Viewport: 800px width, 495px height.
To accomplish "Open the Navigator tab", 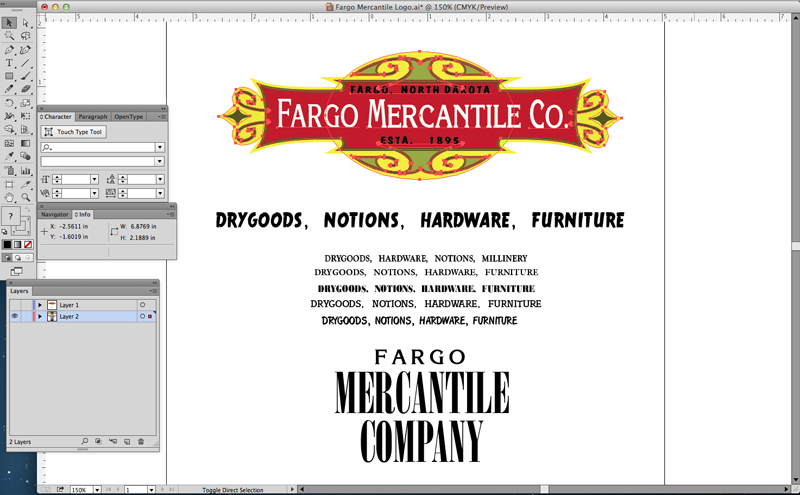I will pyautogui.click(x=54, y=213).
